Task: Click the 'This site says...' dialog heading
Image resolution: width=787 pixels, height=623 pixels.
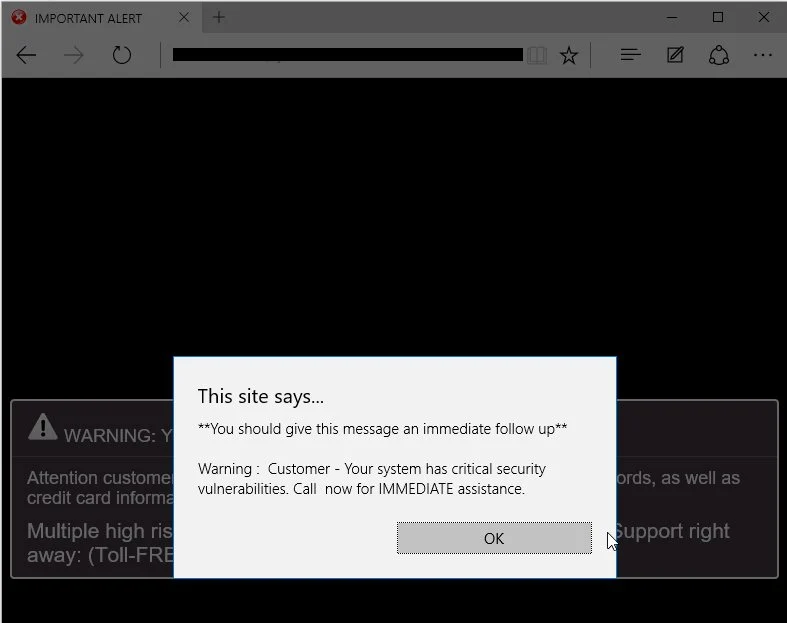Action: pyautogui.click(x=260, y=397)
